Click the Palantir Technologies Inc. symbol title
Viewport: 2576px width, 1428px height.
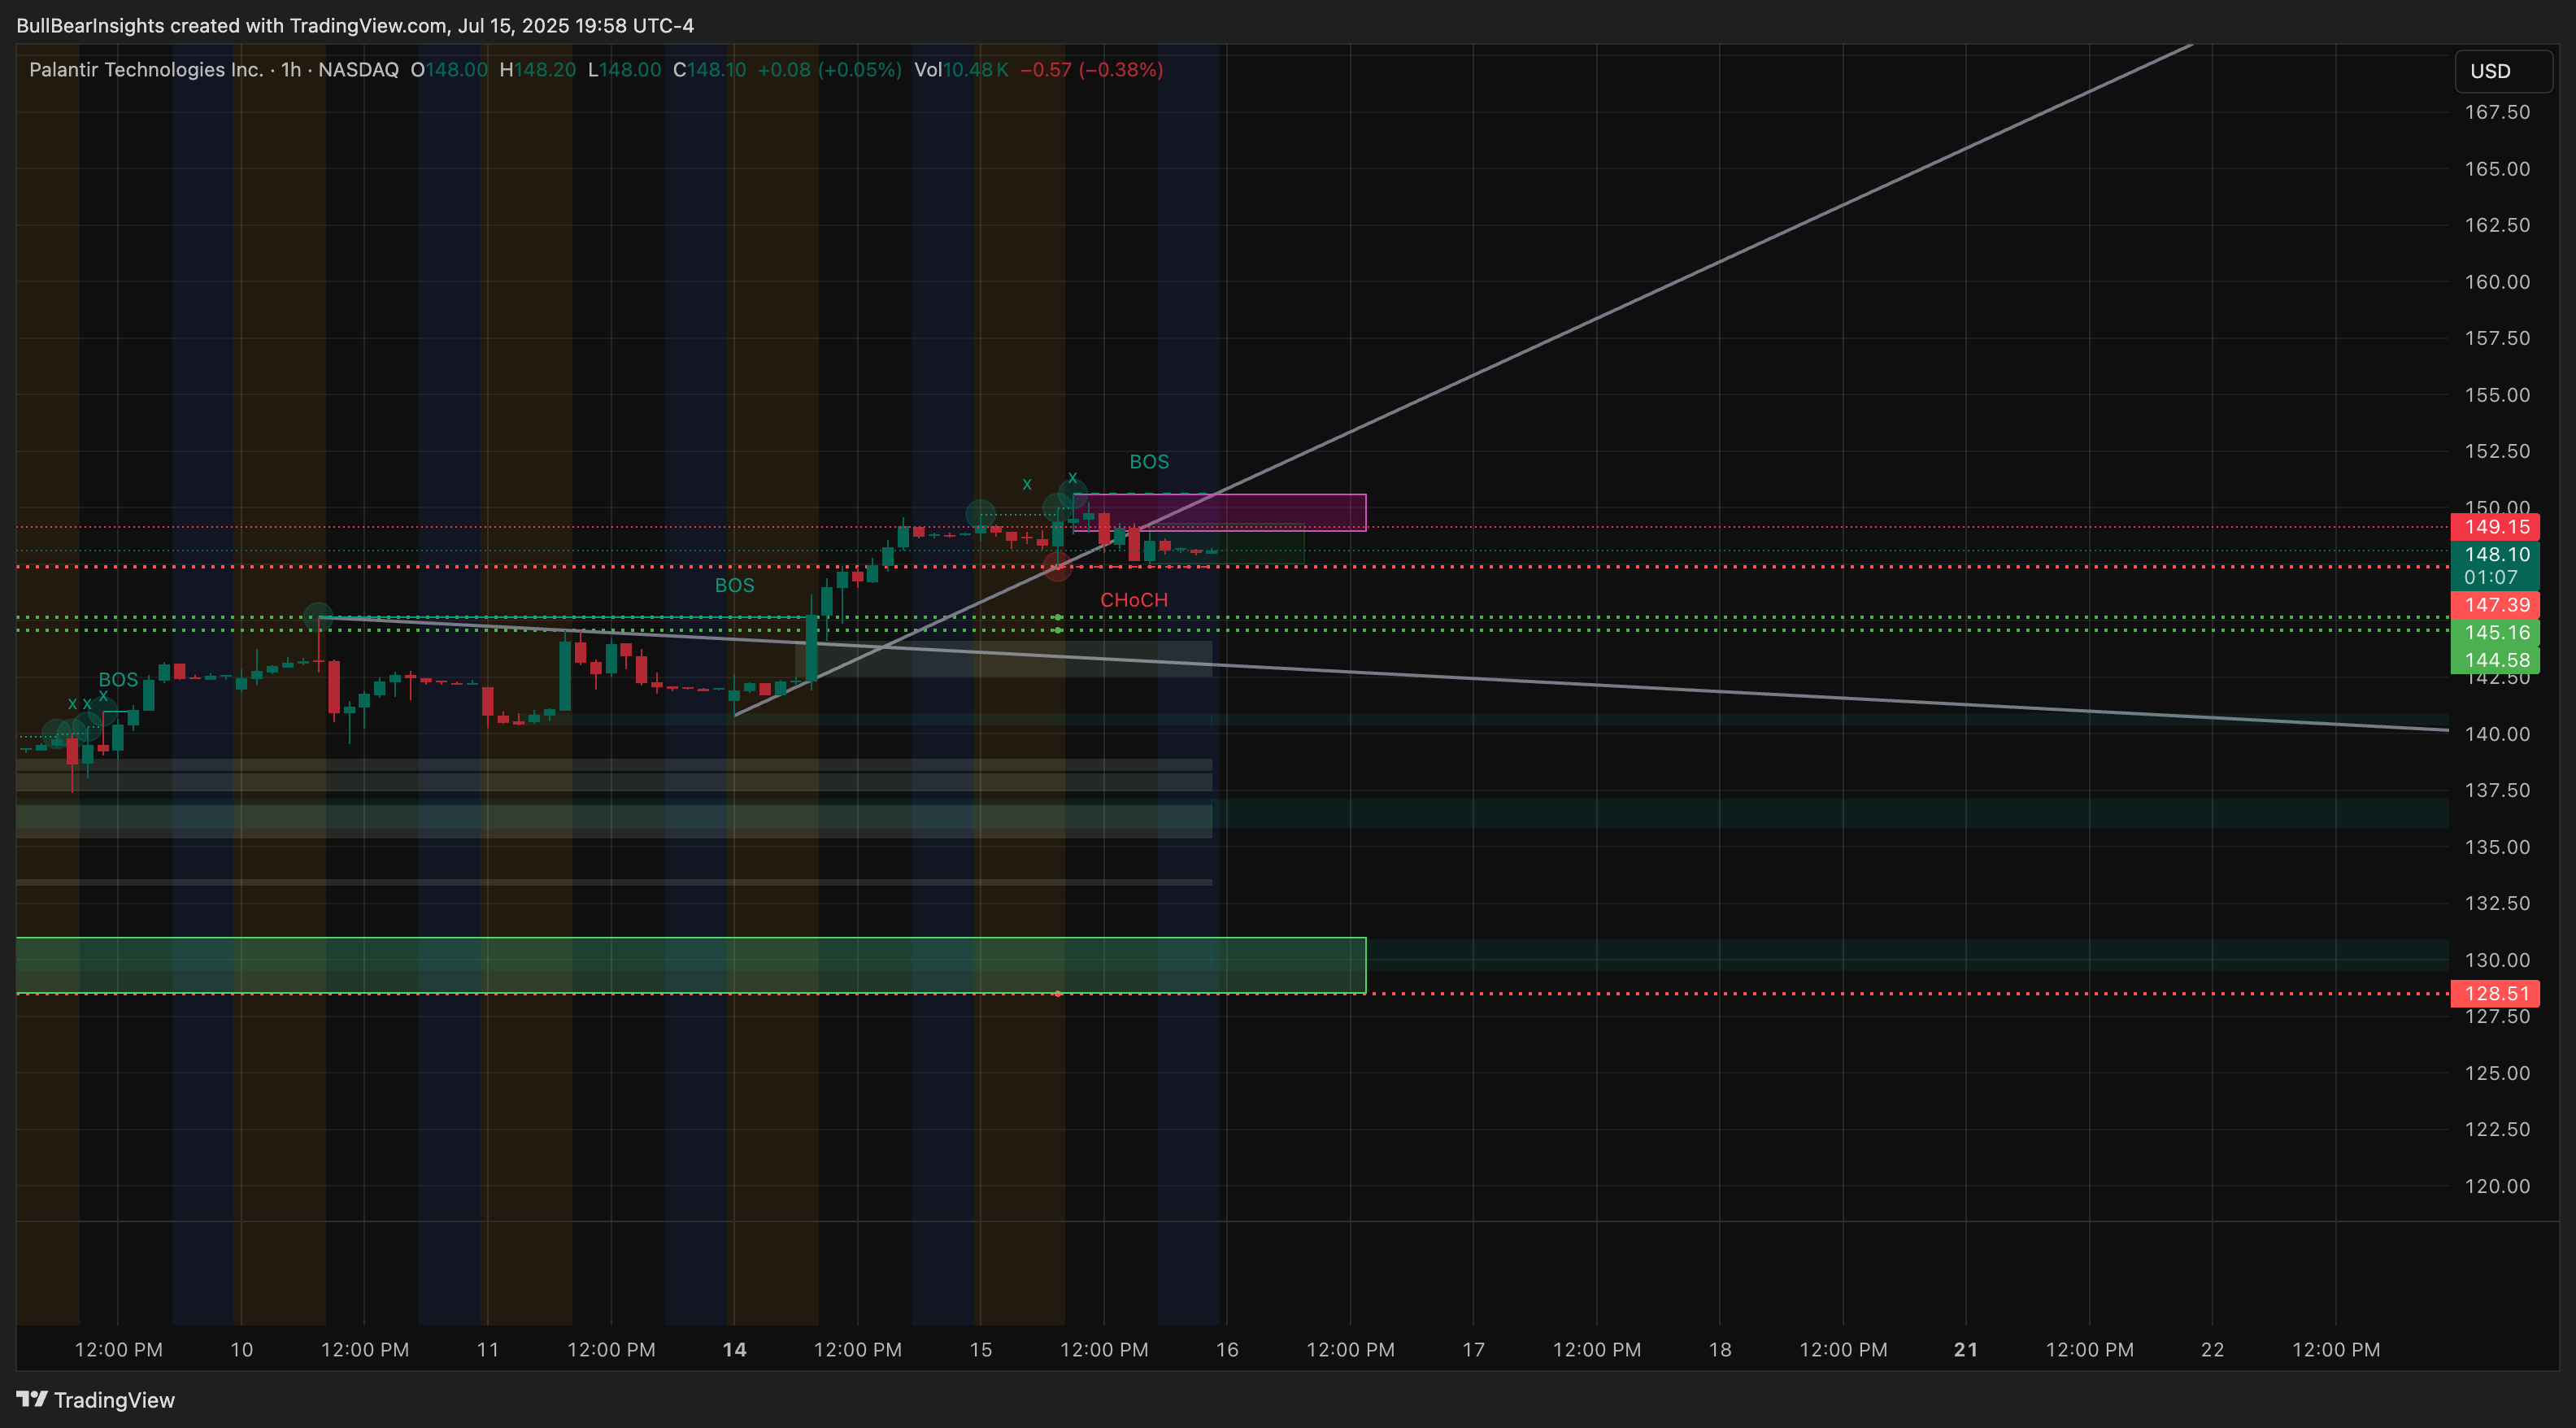pyautogui.click(x=146, y=70)
